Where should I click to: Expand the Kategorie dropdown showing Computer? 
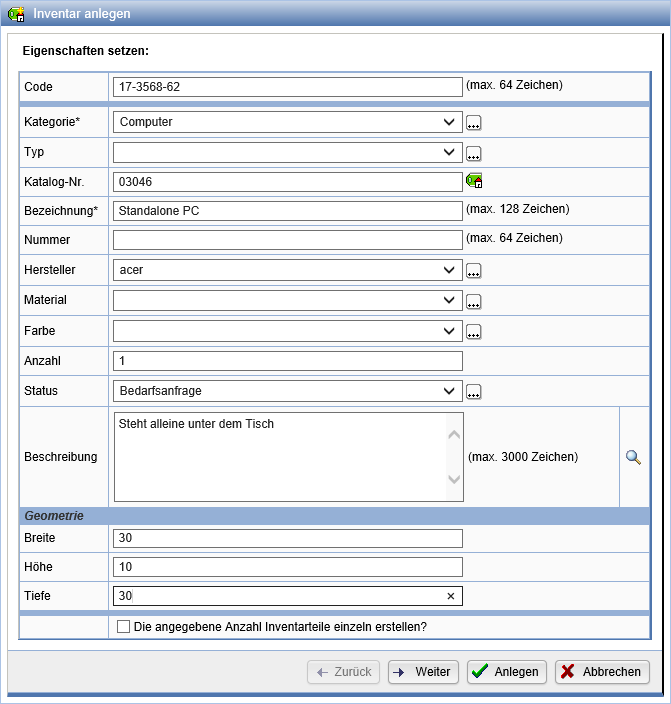288,122
